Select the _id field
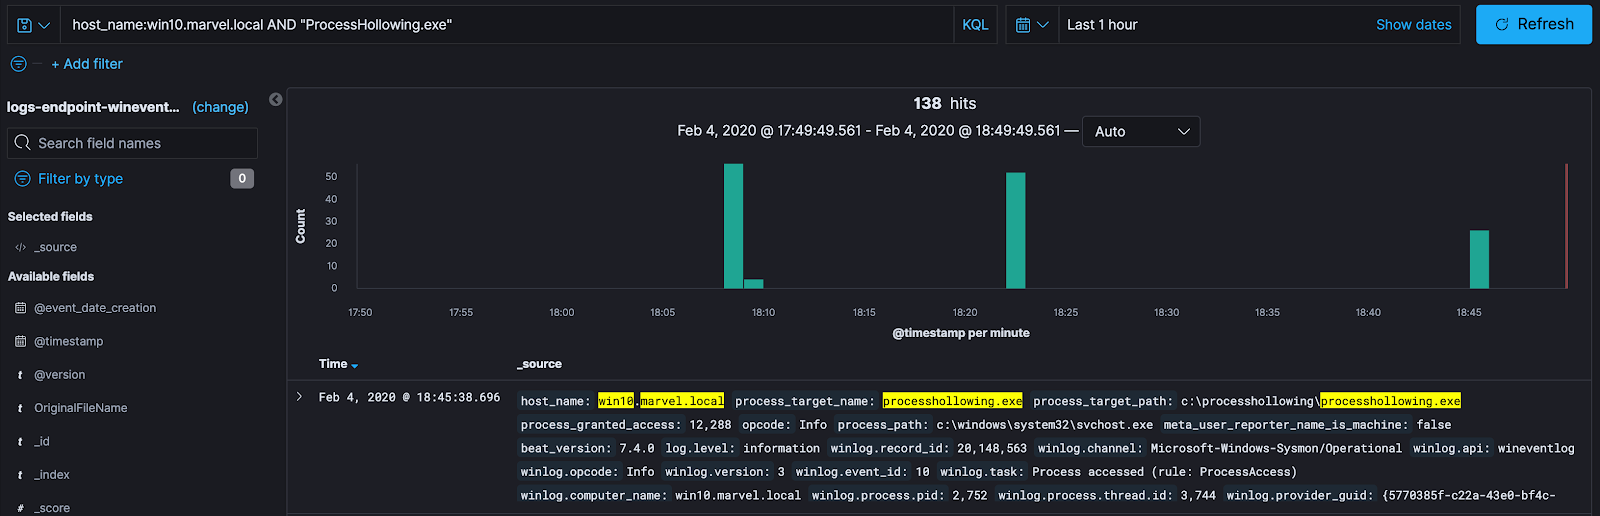 [x=42, y=441]
